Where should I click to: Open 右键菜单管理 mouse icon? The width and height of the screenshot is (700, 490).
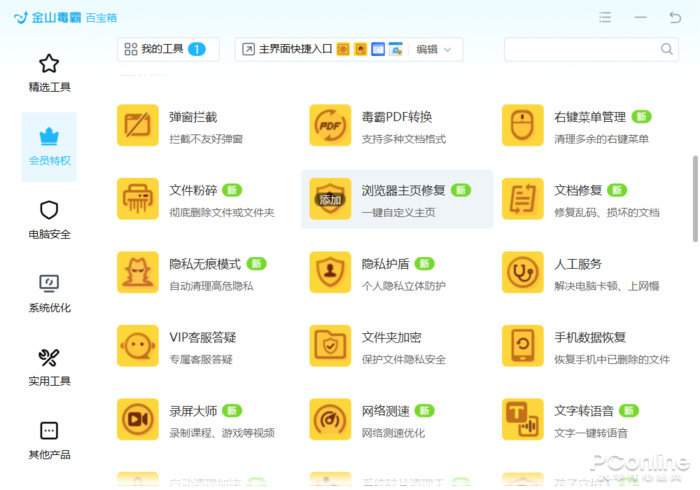(x=522, y=125)
